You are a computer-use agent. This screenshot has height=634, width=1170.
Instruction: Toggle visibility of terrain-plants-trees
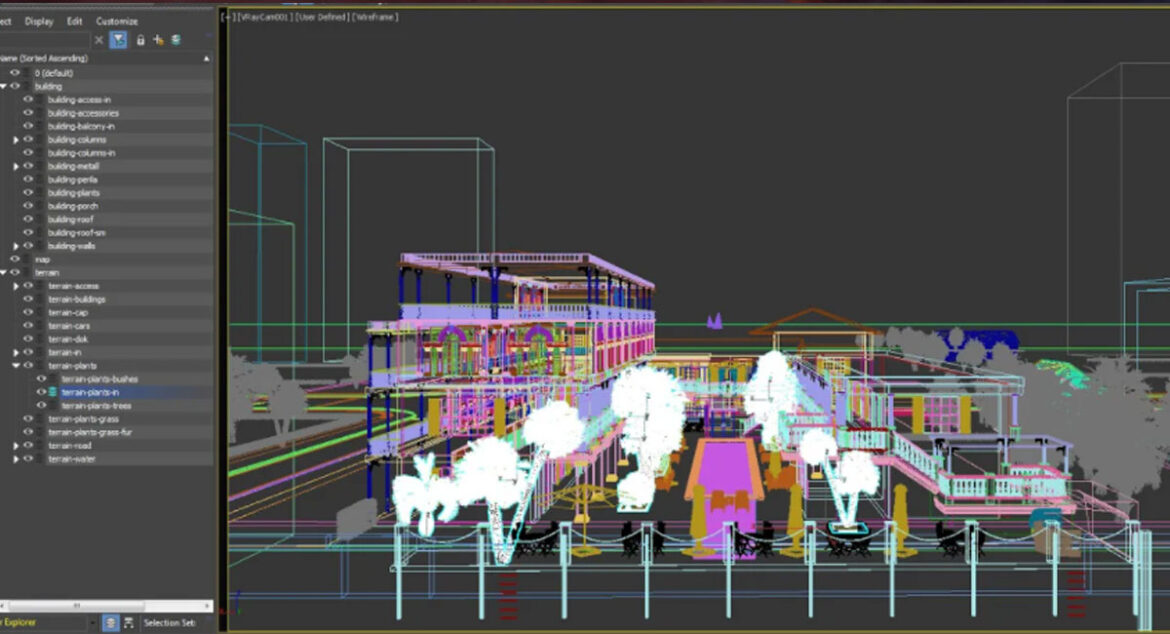(x=42, y=405)
